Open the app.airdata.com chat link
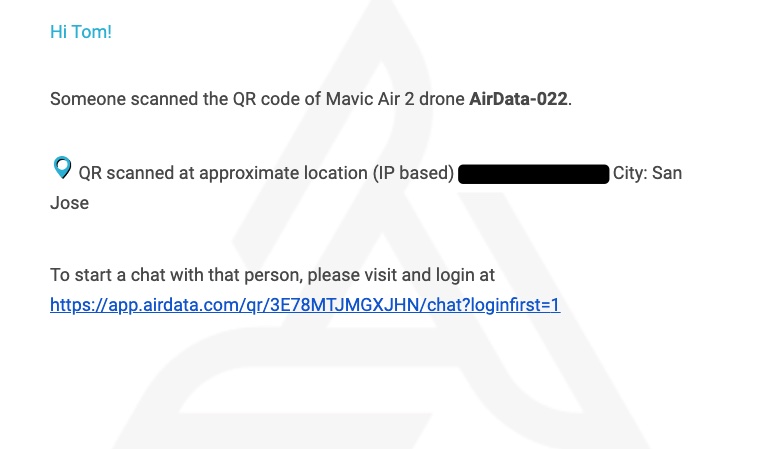Viewport: 763px width, 449px height. pyautogui.click(x=305, y=305)
